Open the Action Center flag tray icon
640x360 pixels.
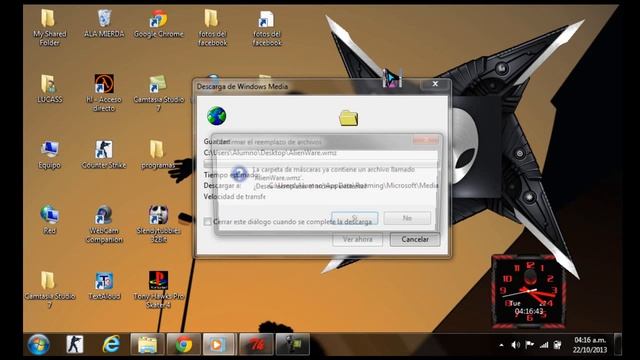(529, 345)
